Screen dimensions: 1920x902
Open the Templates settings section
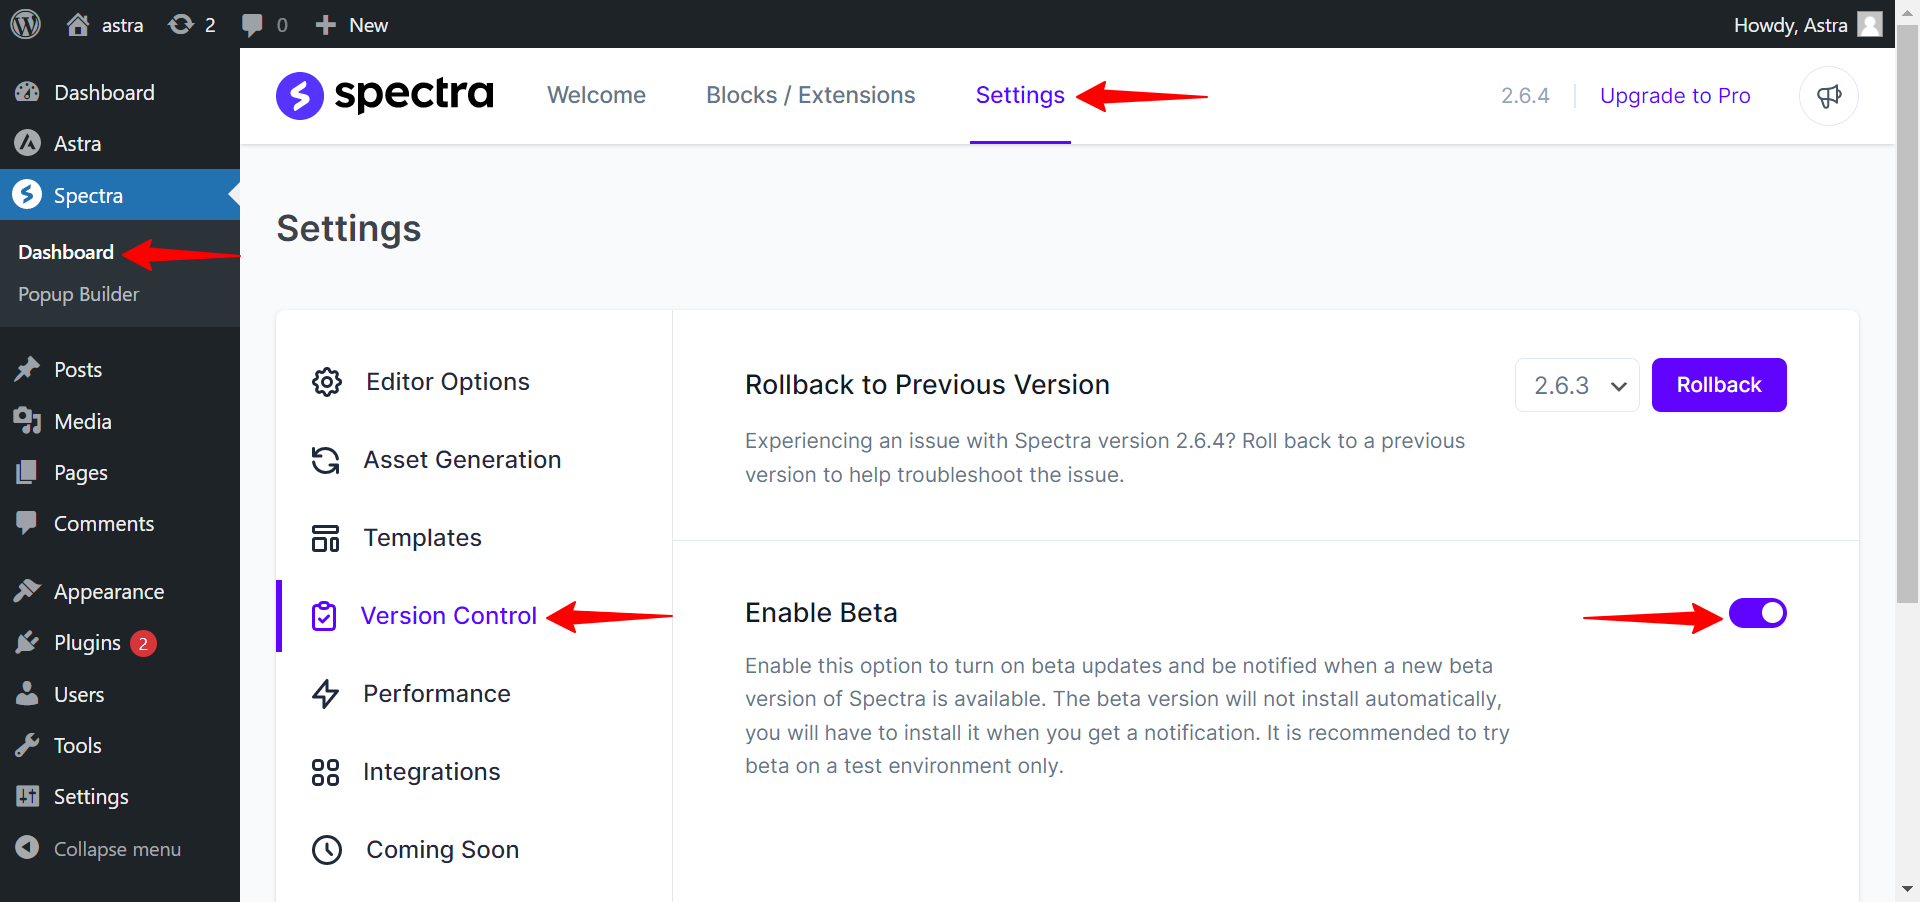pyautogui.click(x=422, y=537)
